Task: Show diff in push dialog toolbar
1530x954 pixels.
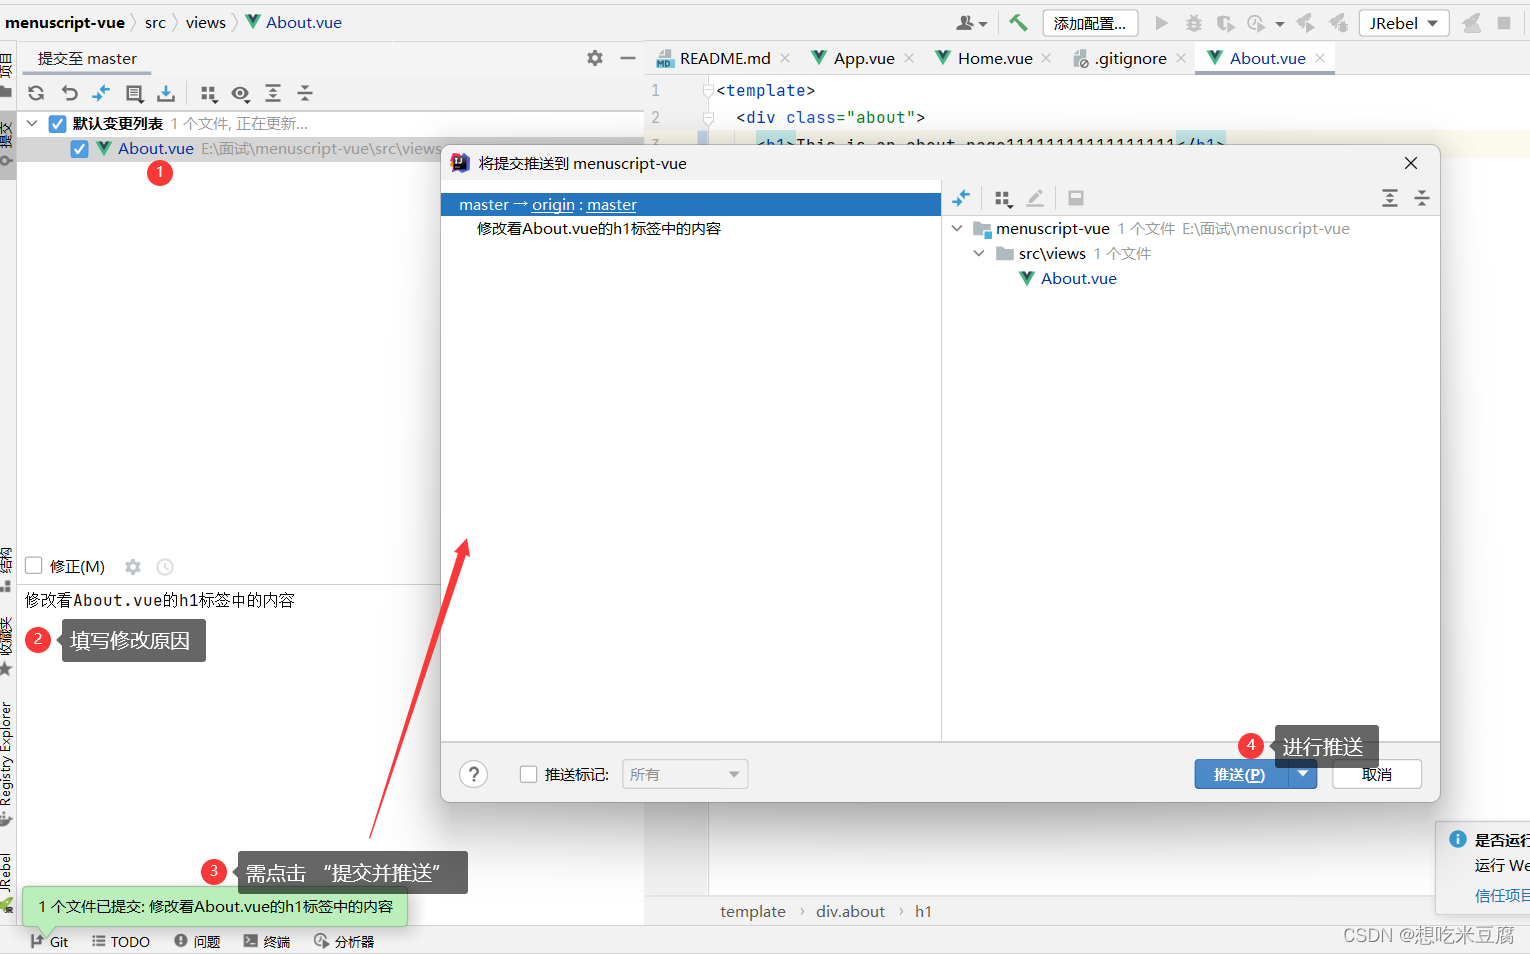Action: (x=961, y=198)
